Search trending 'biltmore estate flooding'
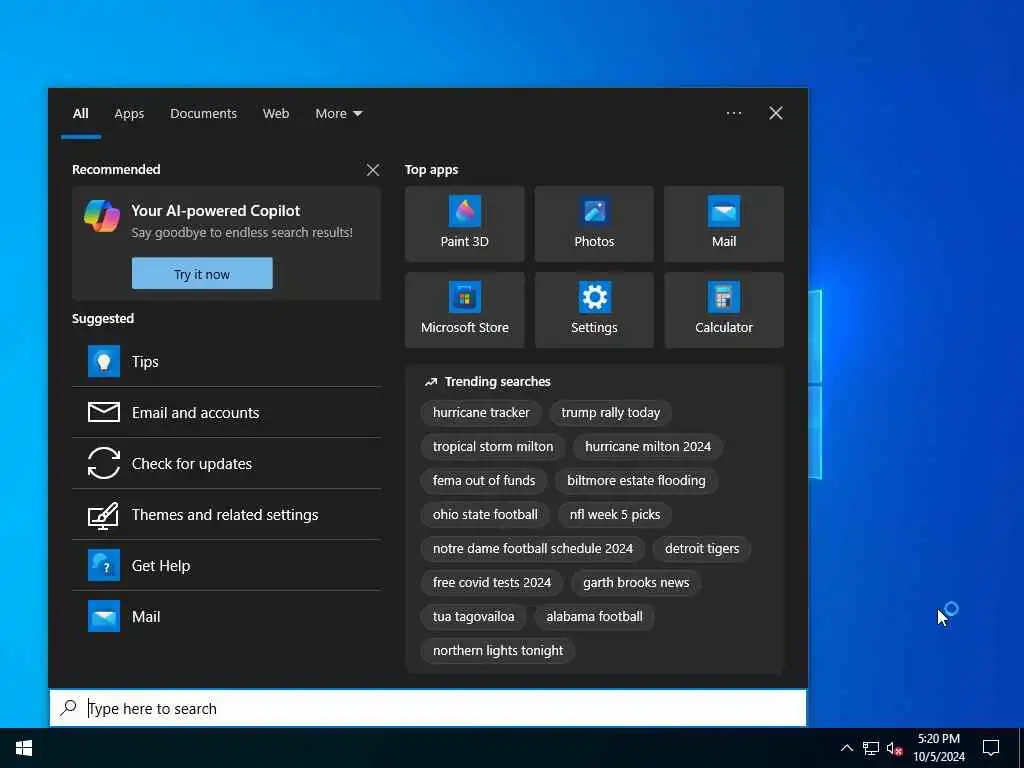Image resolution: width=1024 pixels, height=768 pixels. [x=636, y=481]
